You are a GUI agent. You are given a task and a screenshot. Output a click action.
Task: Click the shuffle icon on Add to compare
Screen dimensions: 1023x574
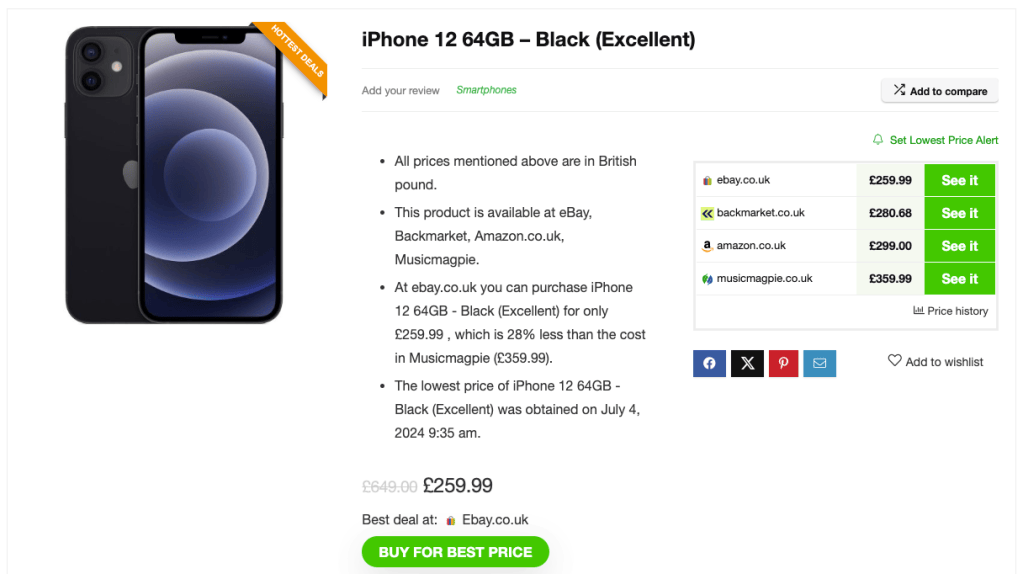tap(899, 90)
